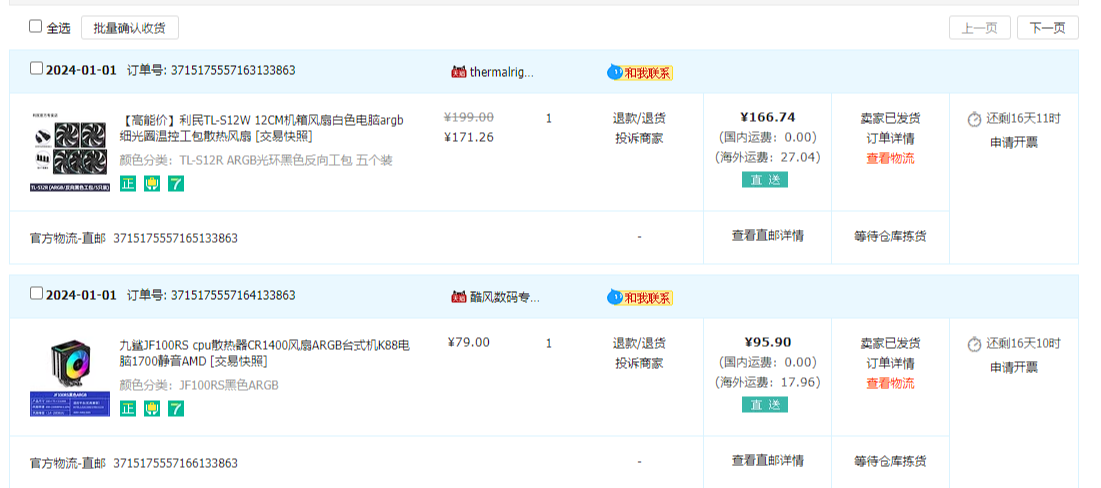Click the struck-through price ¥199.00
This screenshot has width=1101, height=488.
469,117
